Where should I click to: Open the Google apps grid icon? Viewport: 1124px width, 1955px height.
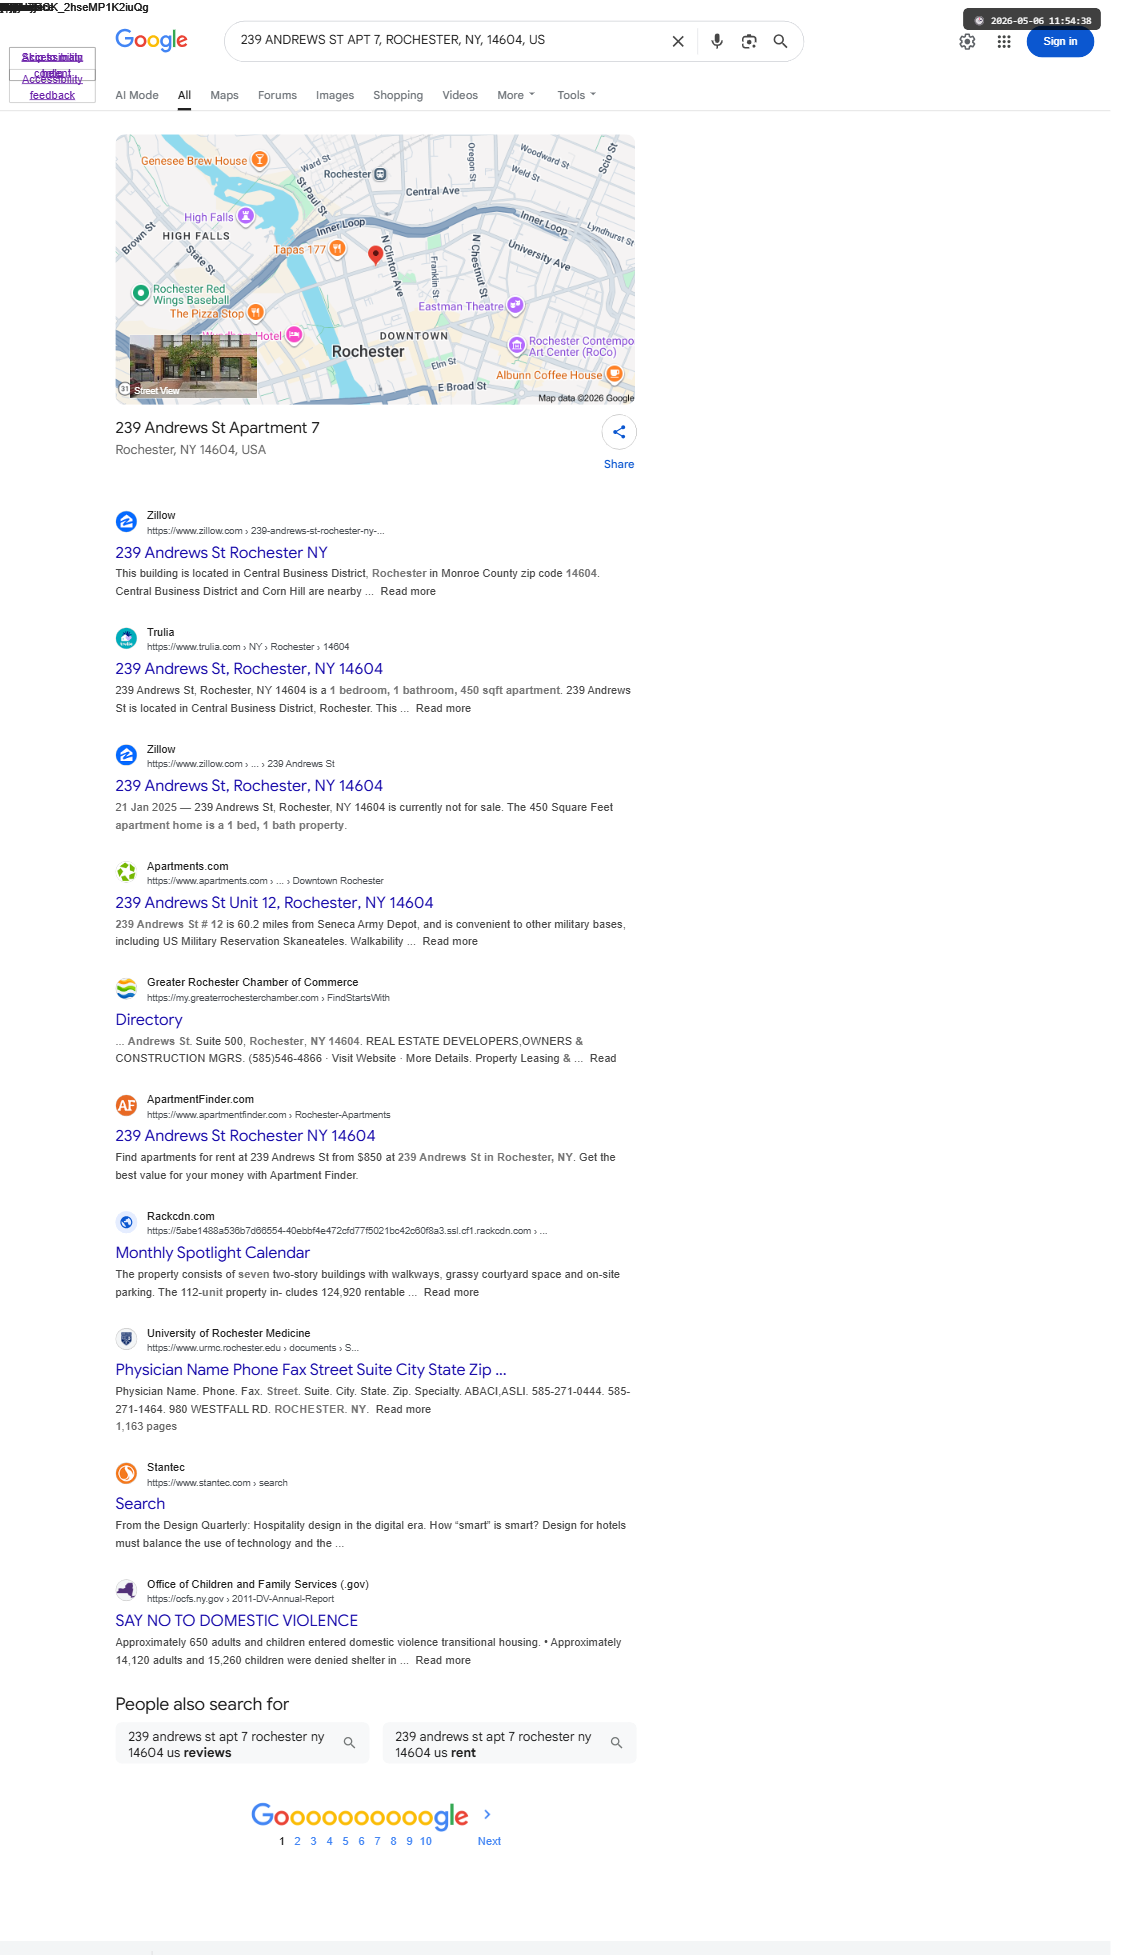coord(1004,42)
